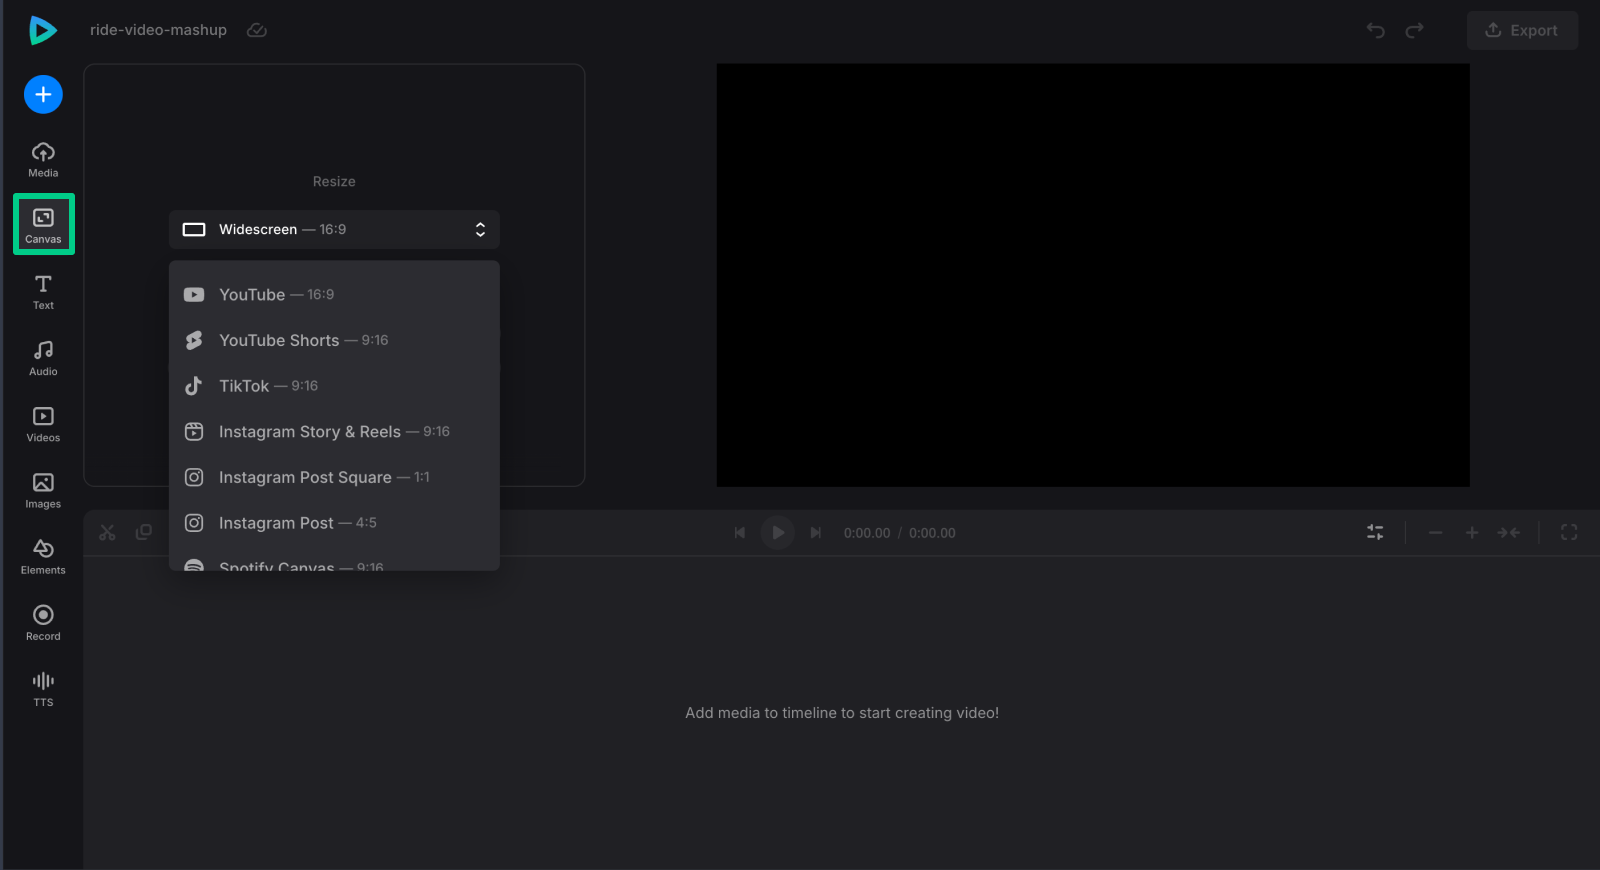Screen dimensions: 1600x870
Task: Open the Audio panel
Action: (x=43, y=358)
